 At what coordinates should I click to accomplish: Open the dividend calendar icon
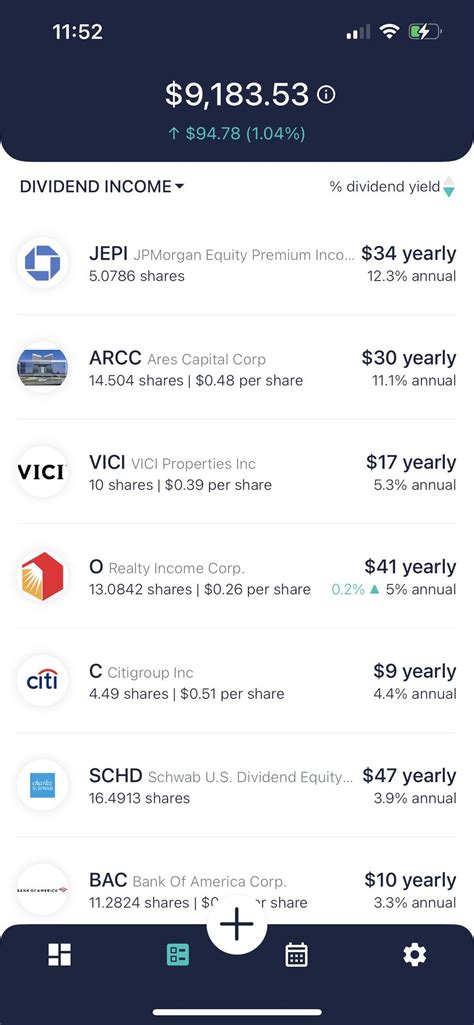tap(296, 954)
